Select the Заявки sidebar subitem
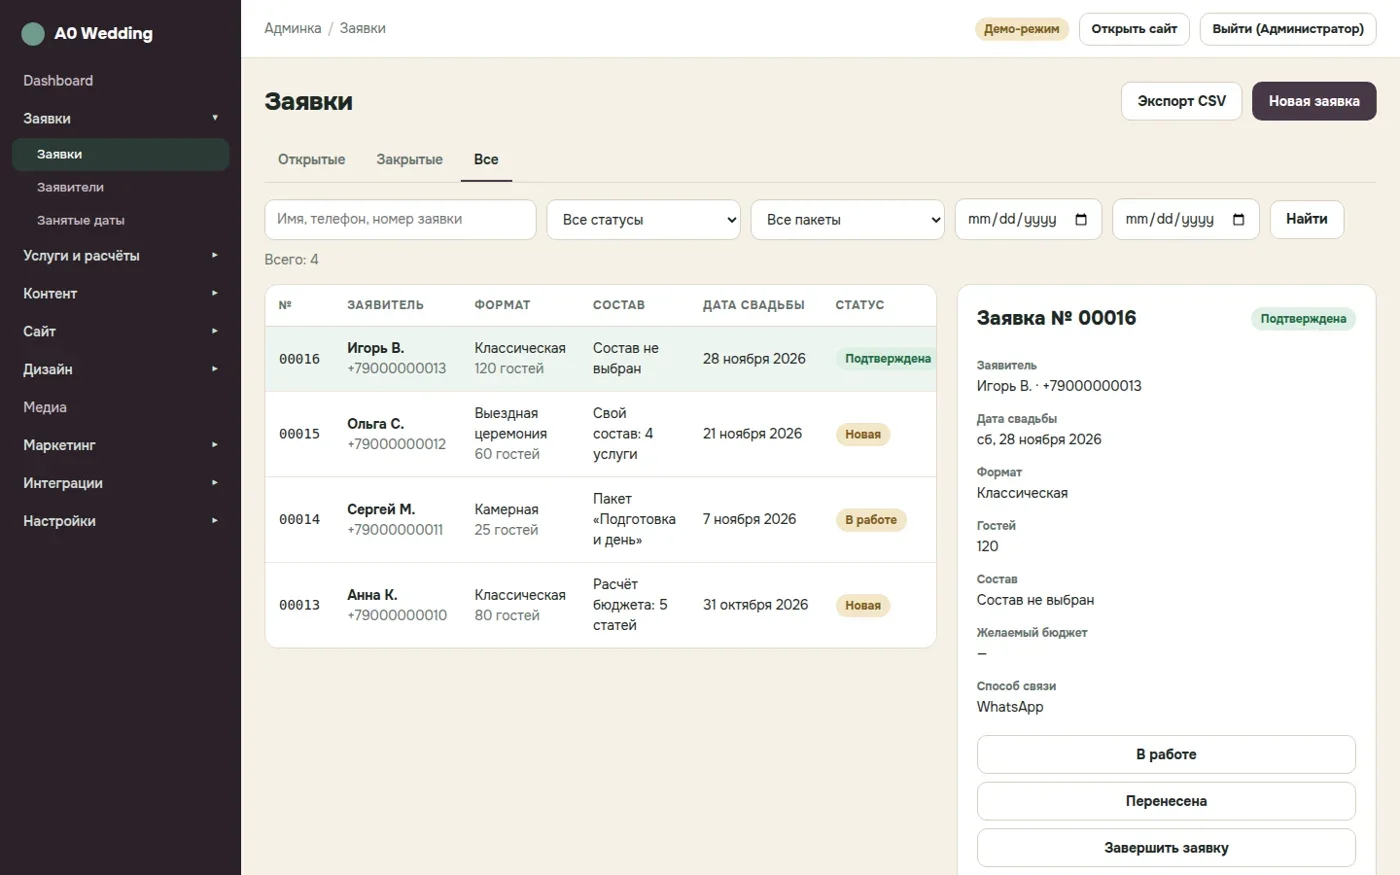 click(120, 154)
